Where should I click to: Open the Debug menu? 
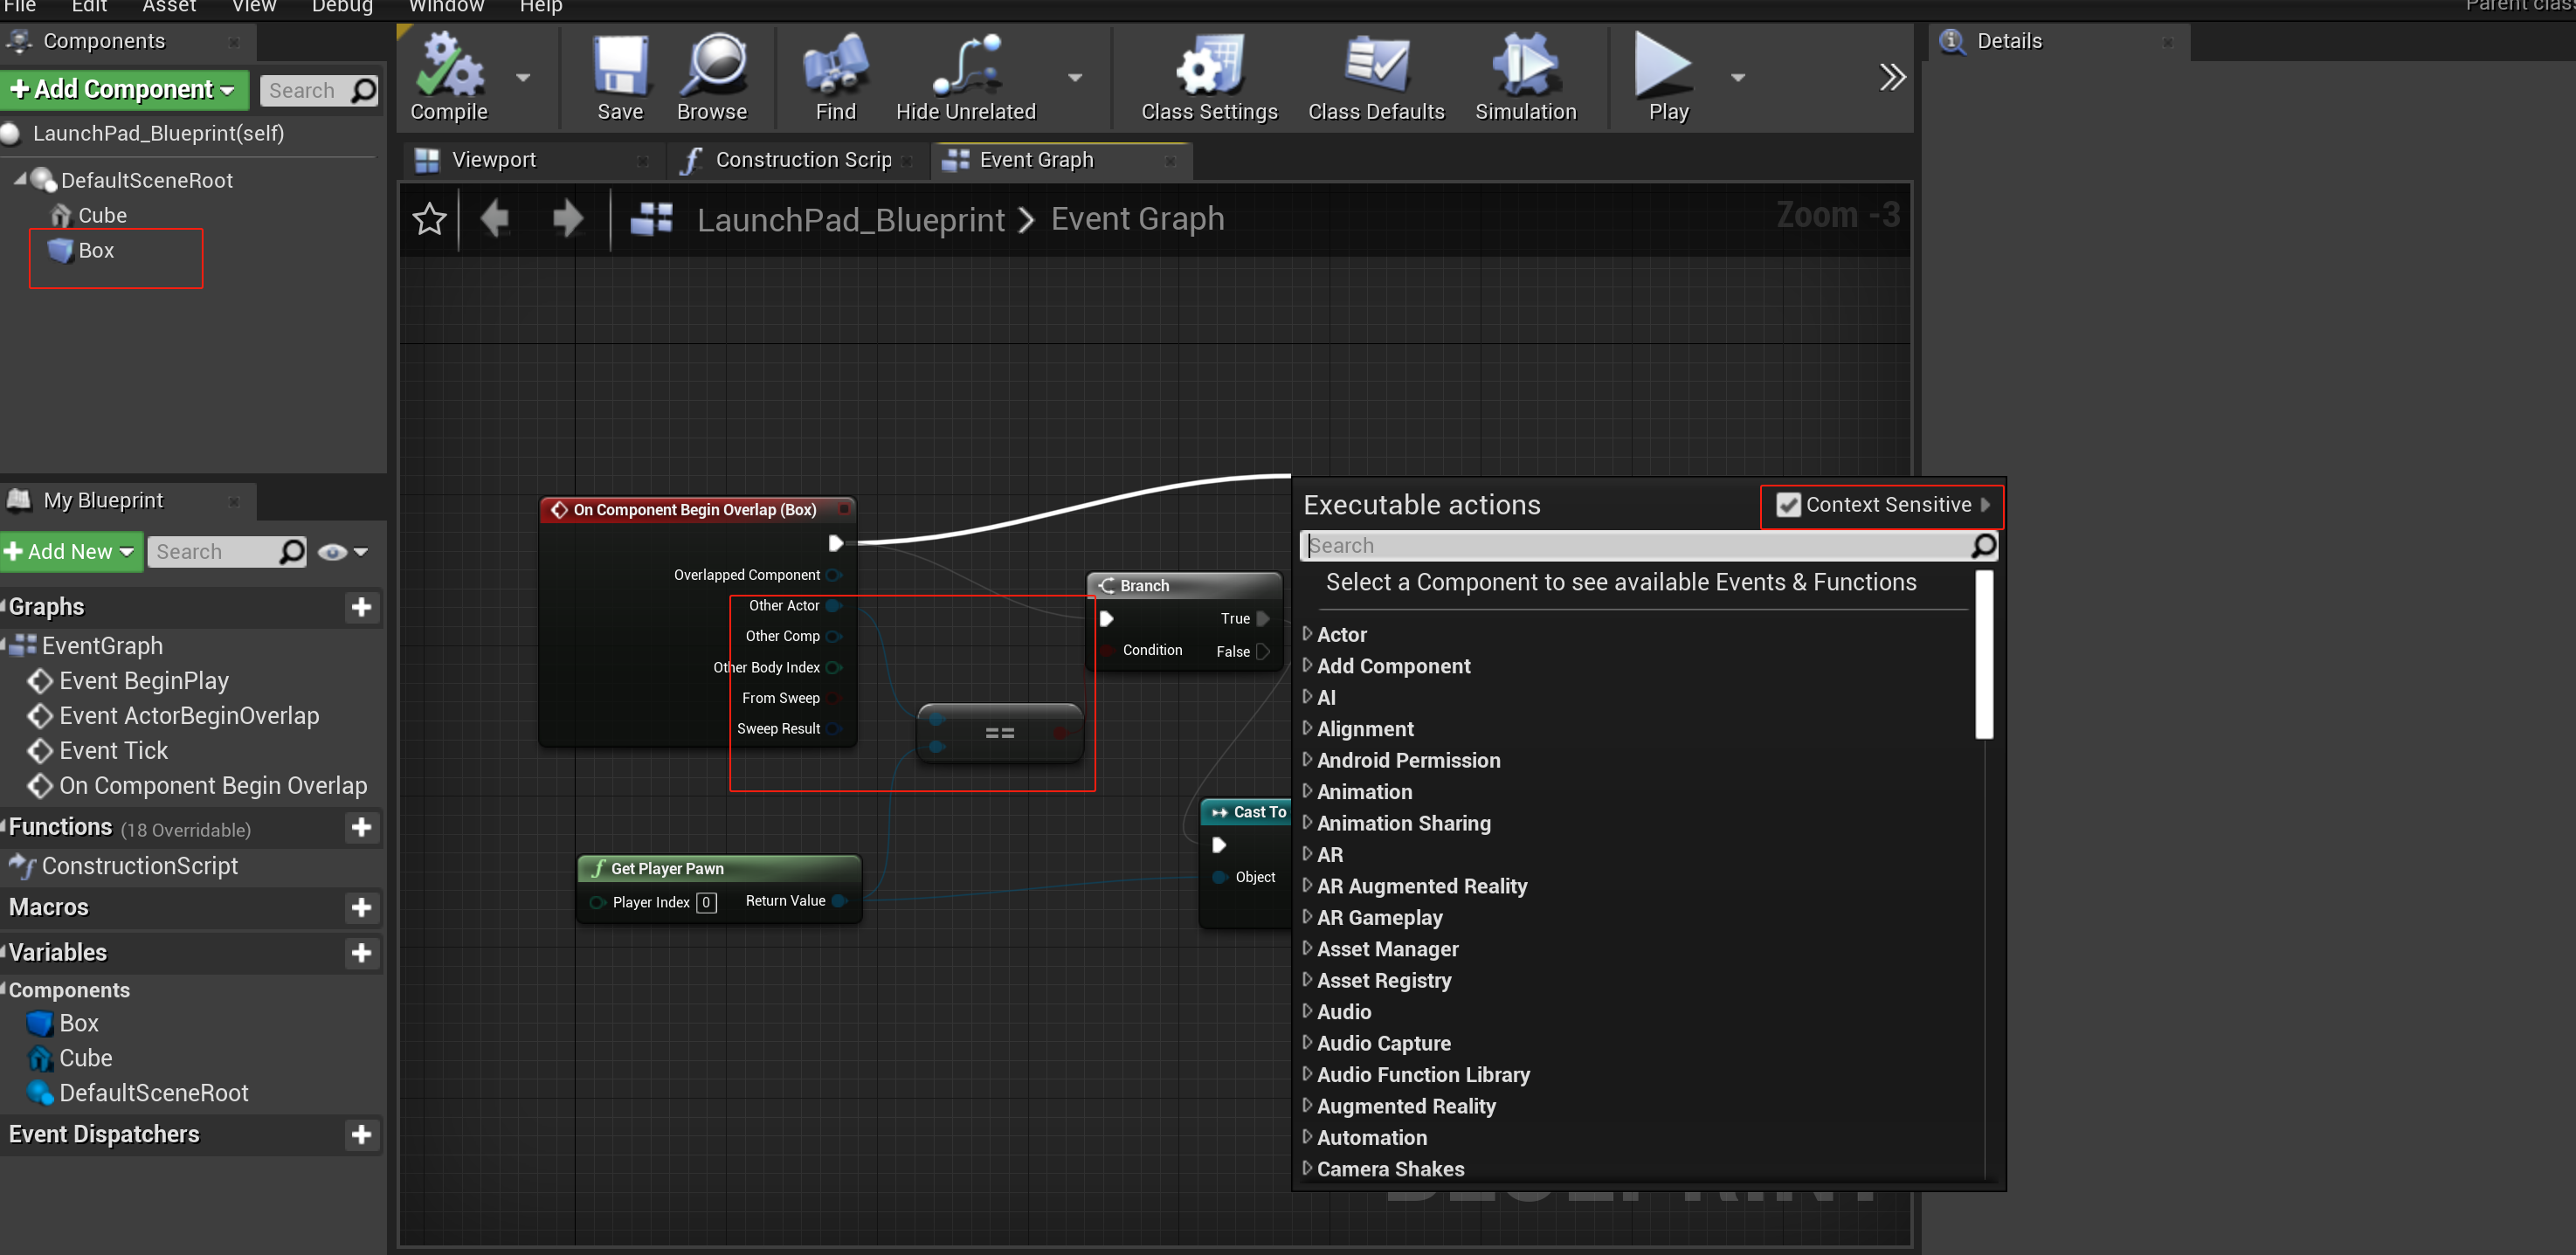tap(342, 7)
